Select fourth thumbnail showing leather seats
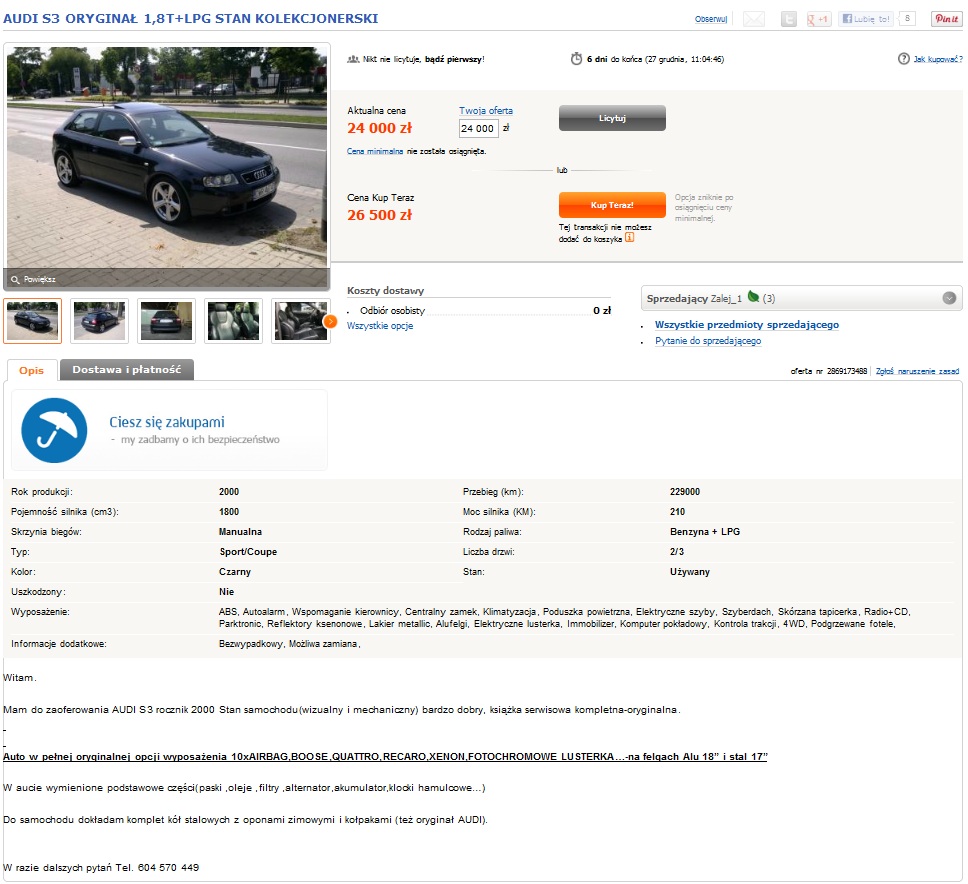This screenshot has width=968, height=884. pyautogui.click(x=233, y=321)
